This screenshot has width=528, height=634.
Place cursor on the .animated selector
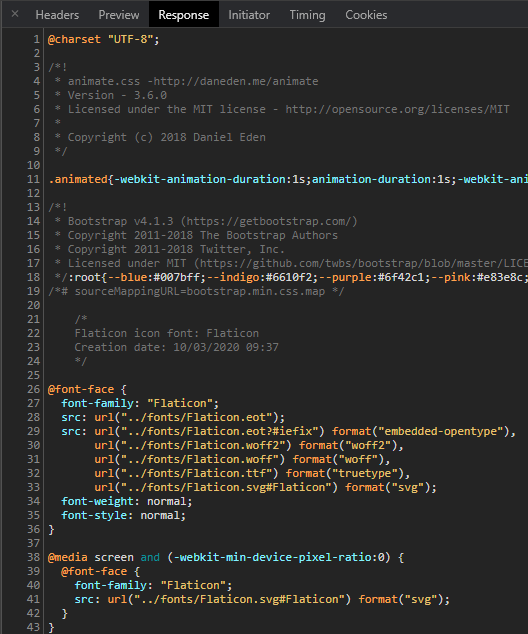coord(78,179)
